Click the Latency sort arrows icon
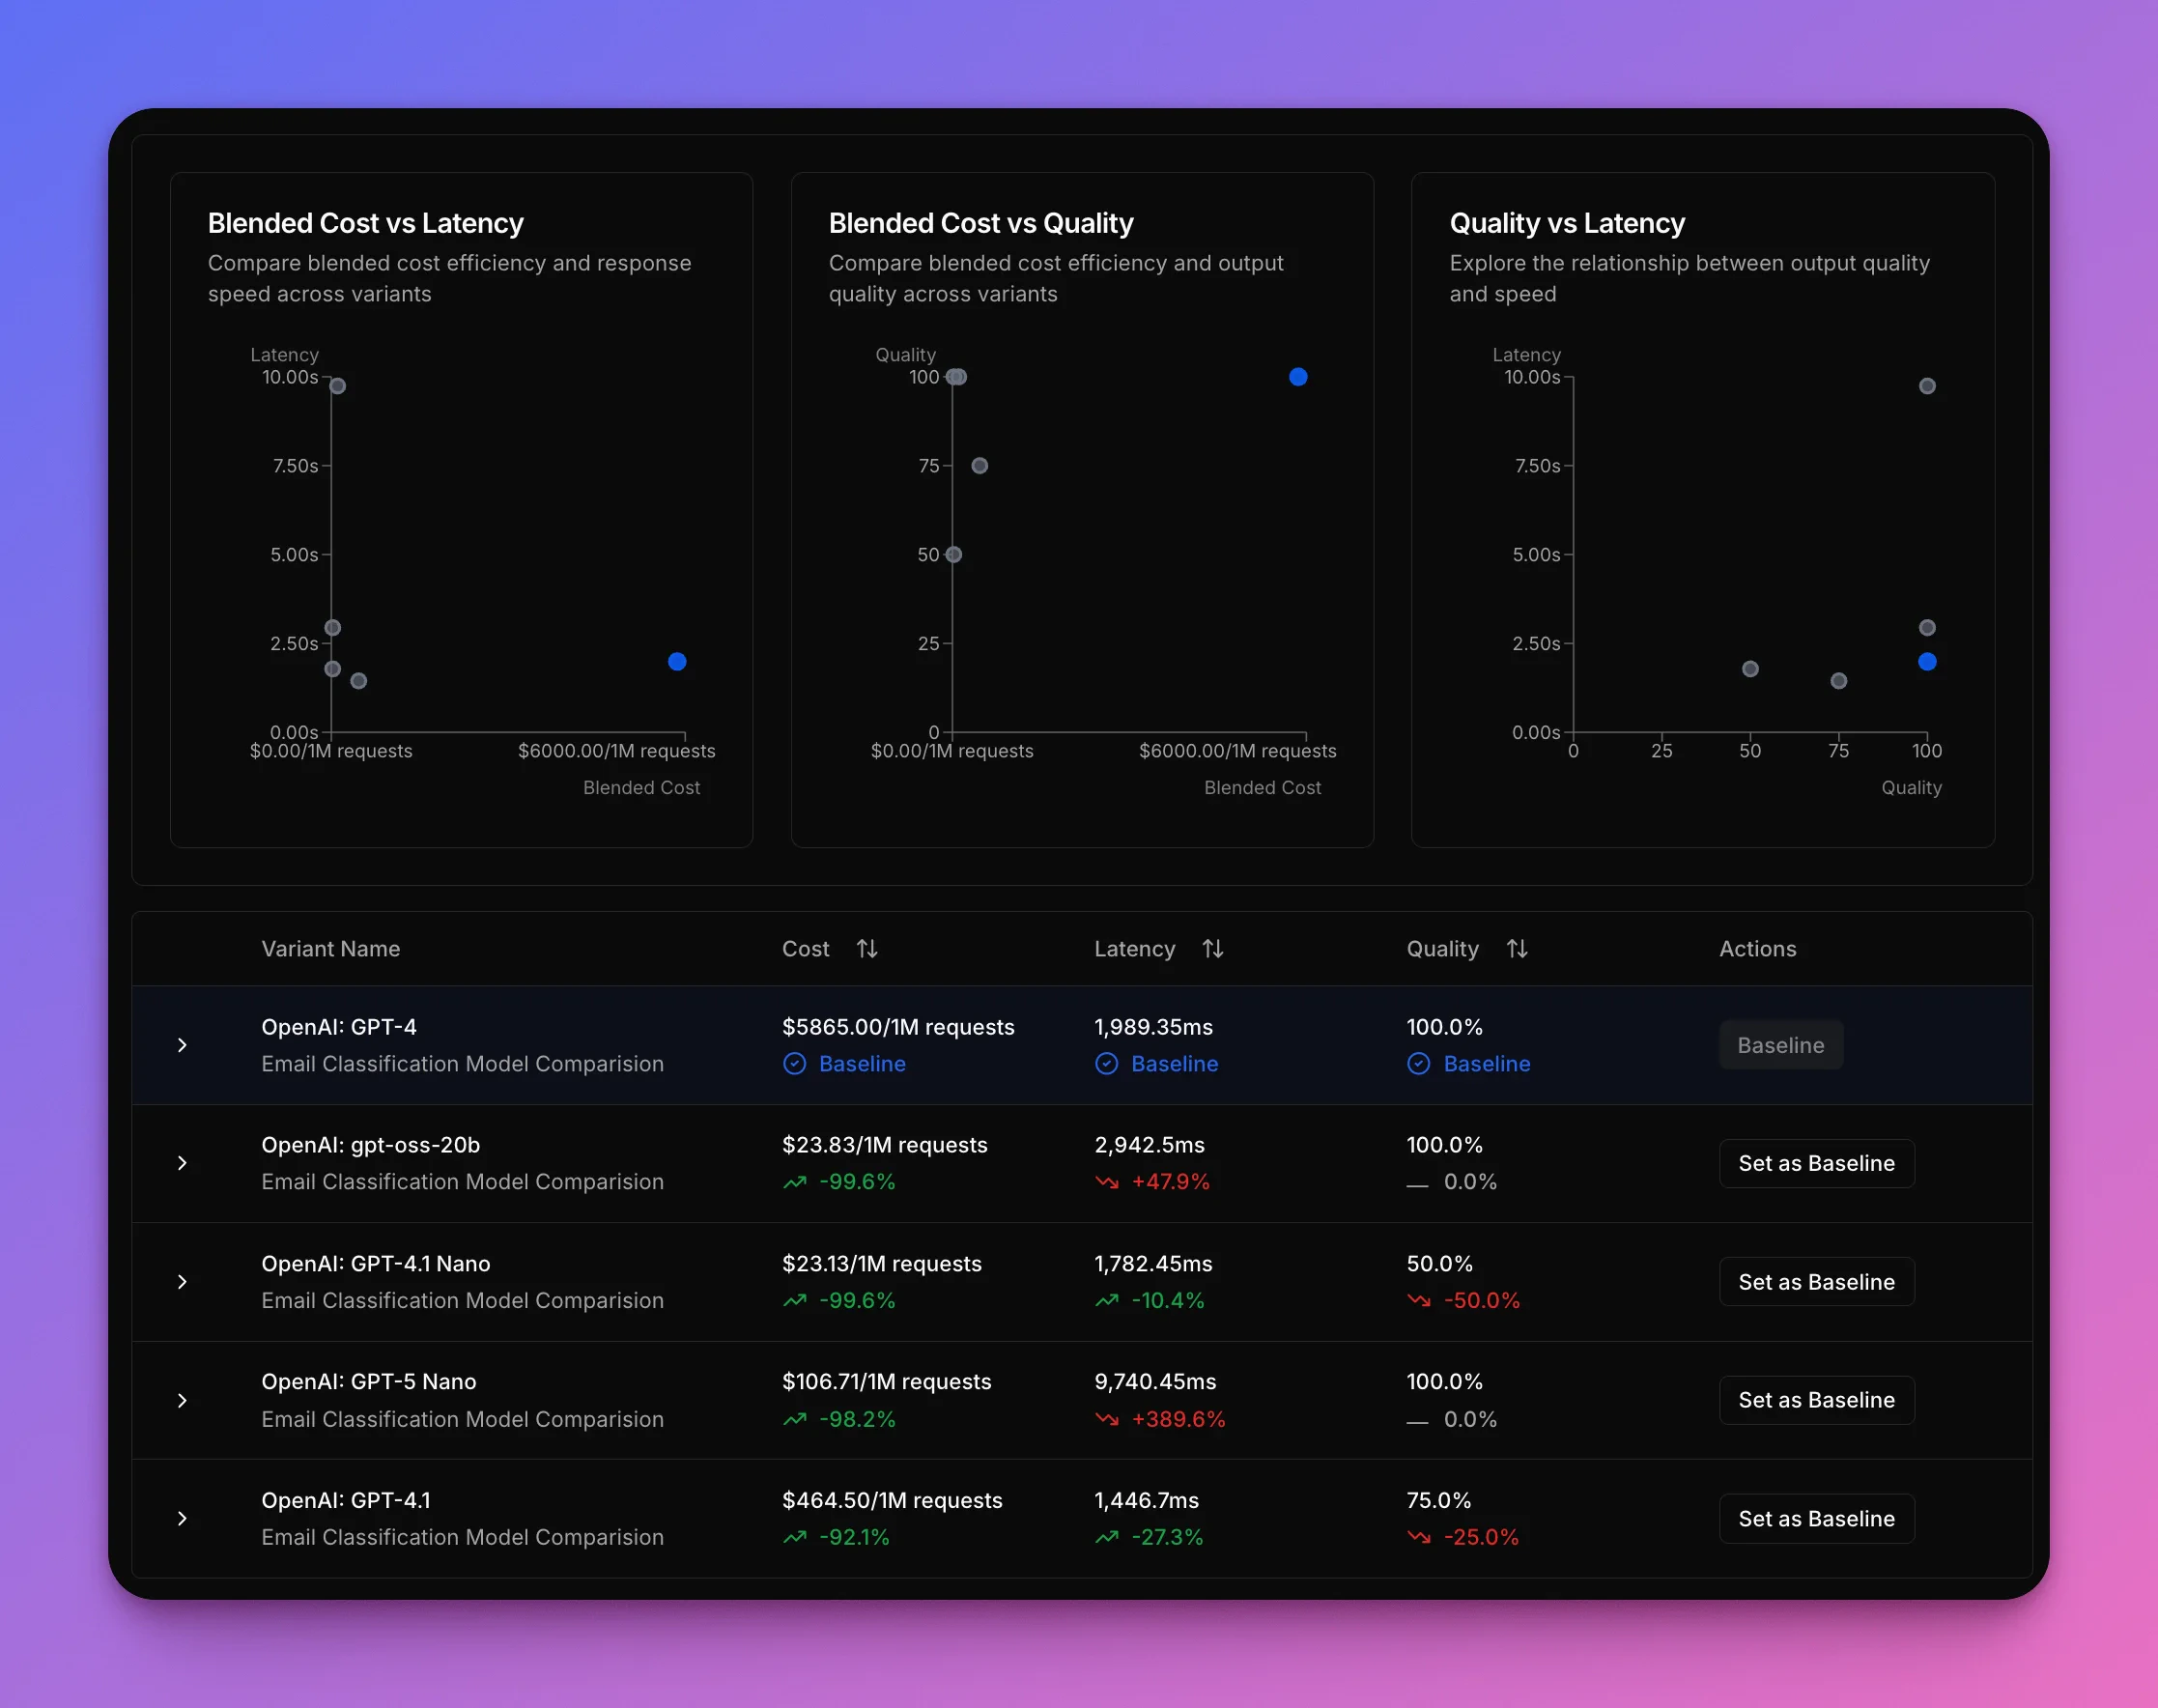Viewport: 2158px width, 1708px height. pyautogui.click(x=1212, y=948)
